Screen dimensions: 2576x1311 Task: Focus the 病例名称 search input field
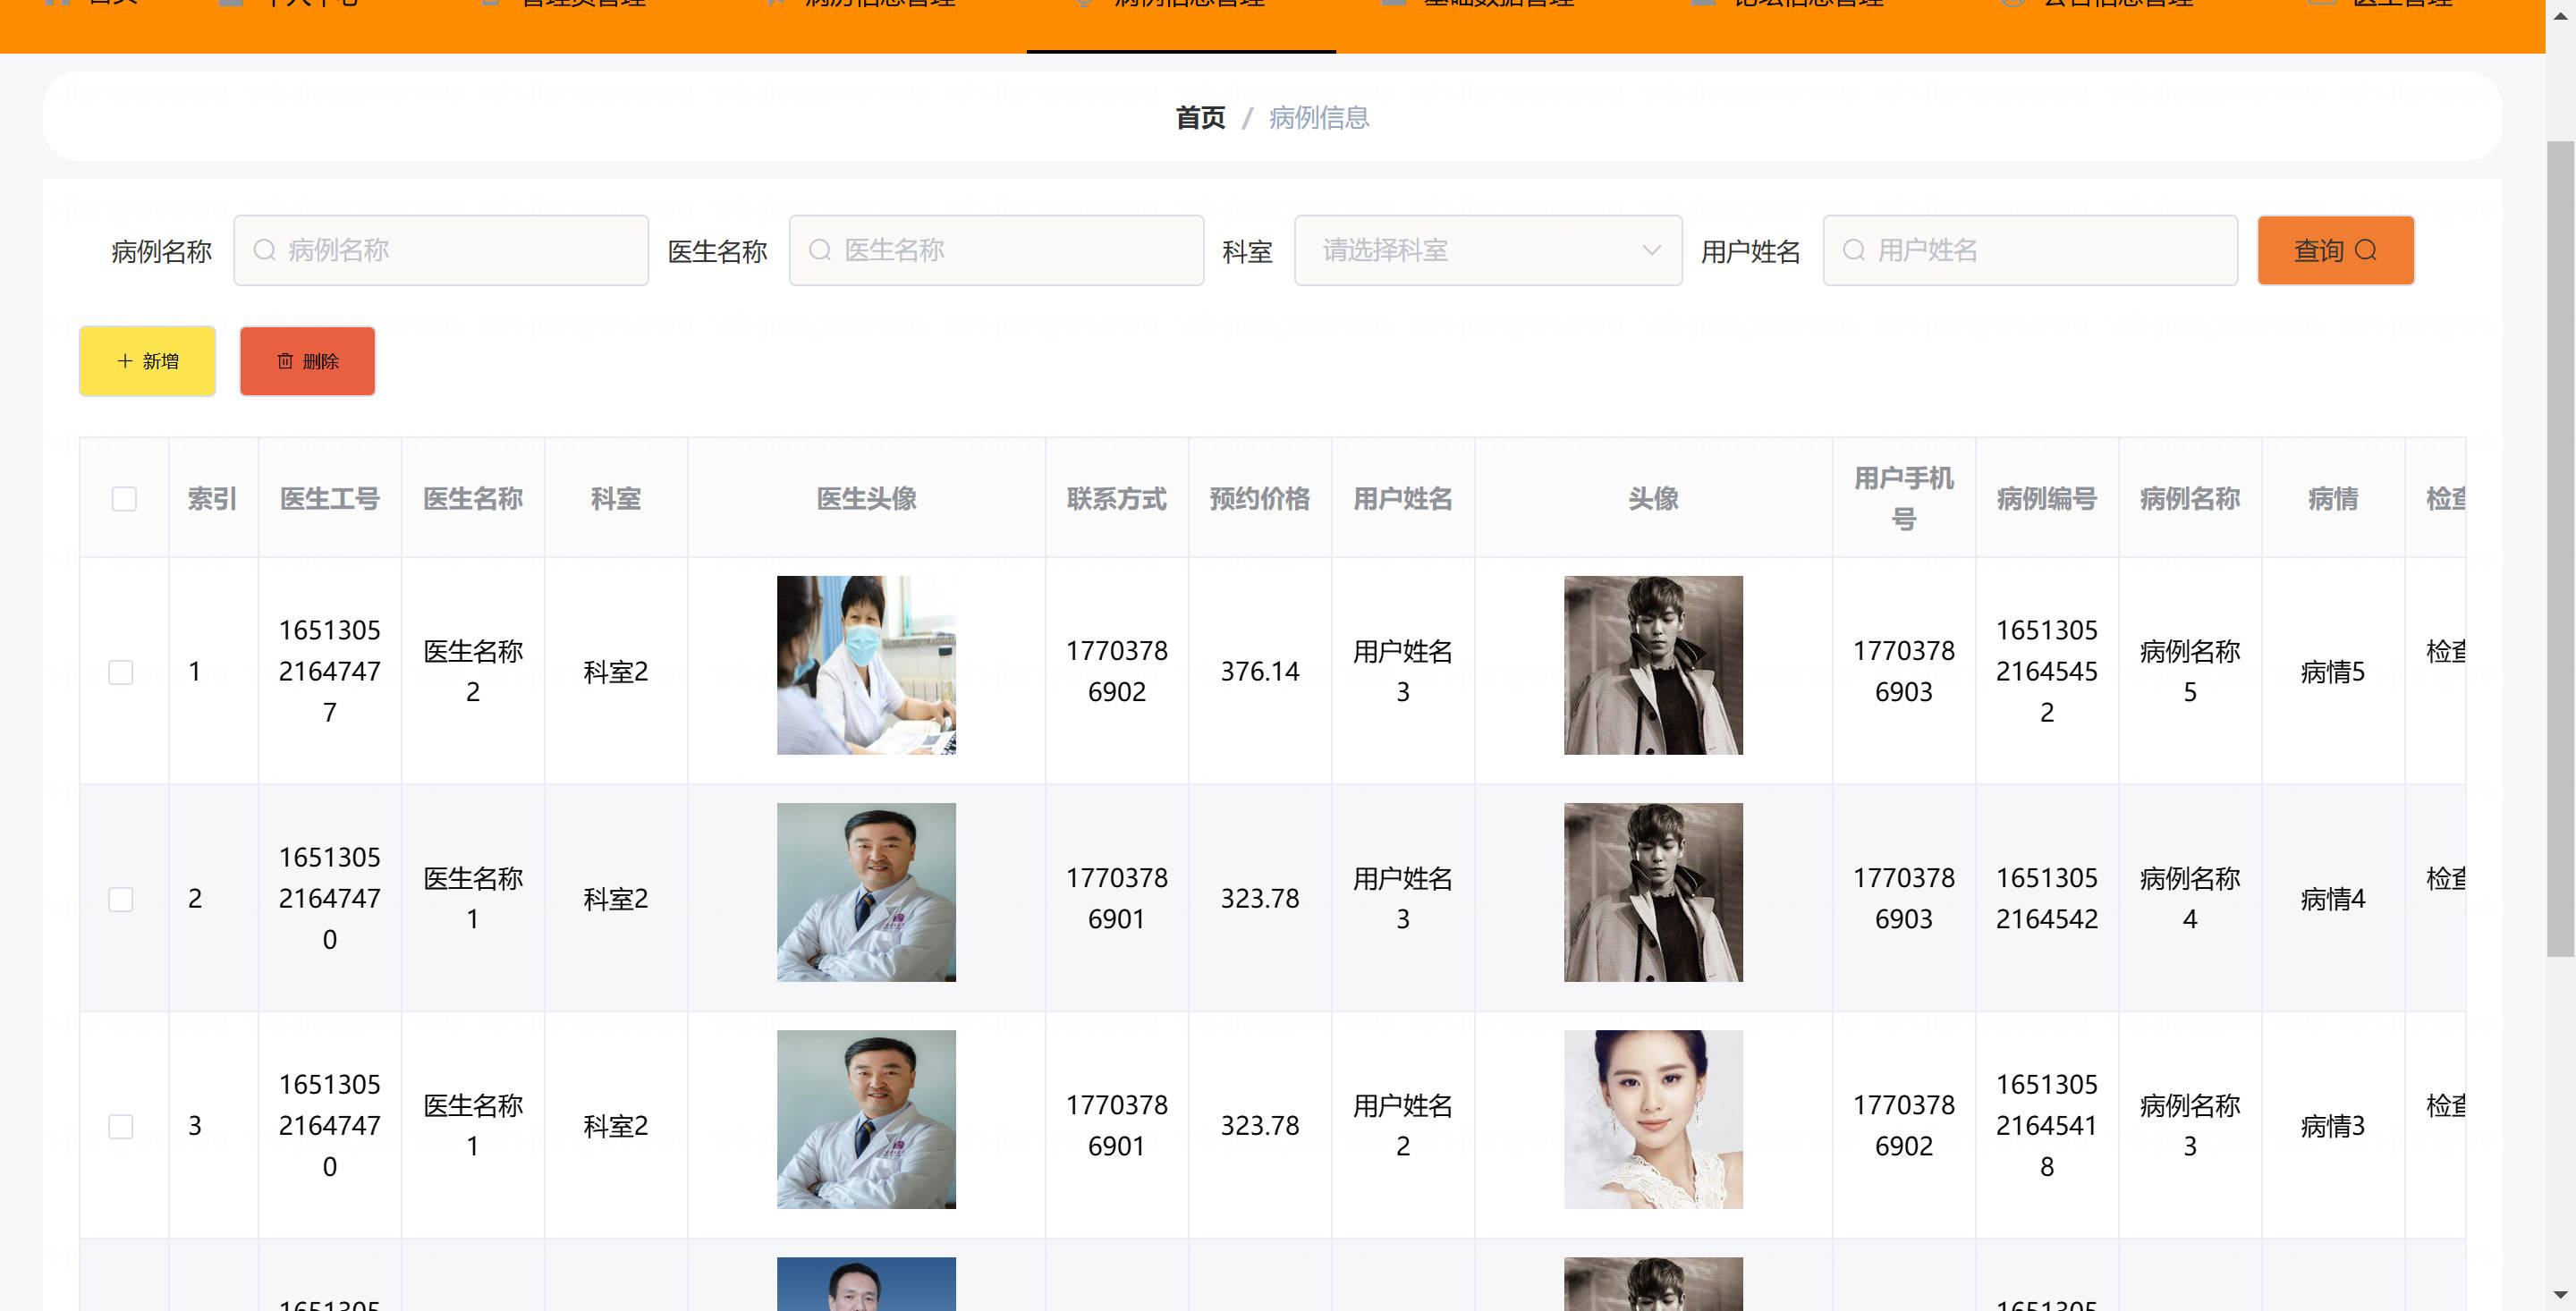pos(441,250)
